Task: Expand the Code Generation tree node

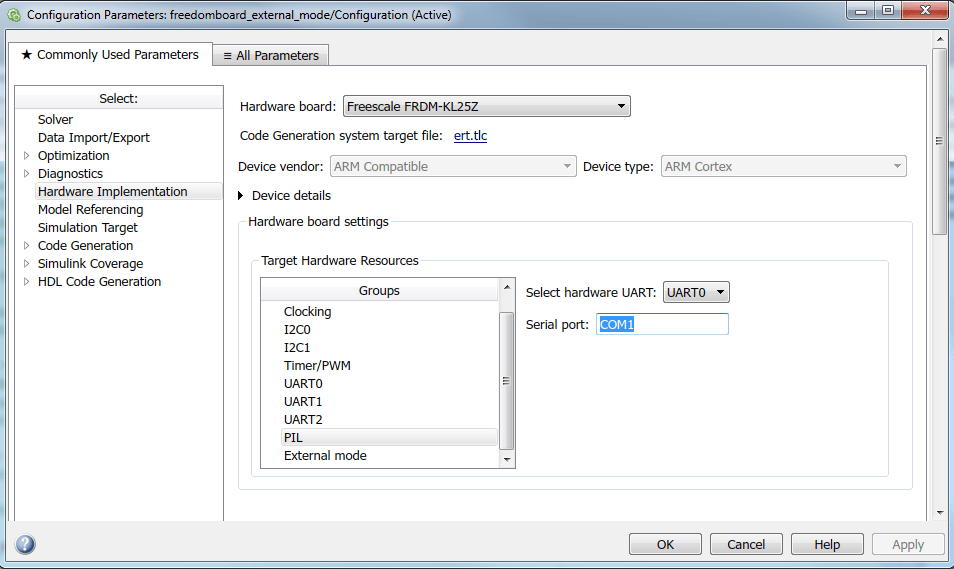Action: (x=27, y=245)
